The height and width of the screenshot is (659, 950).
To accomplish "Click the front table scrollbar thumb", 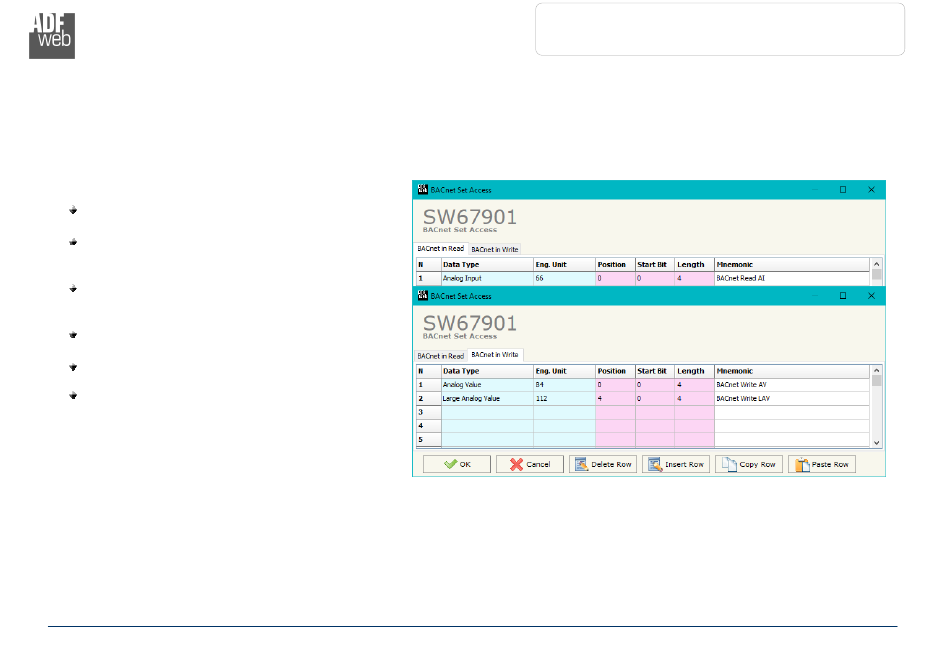I will 876,380.
